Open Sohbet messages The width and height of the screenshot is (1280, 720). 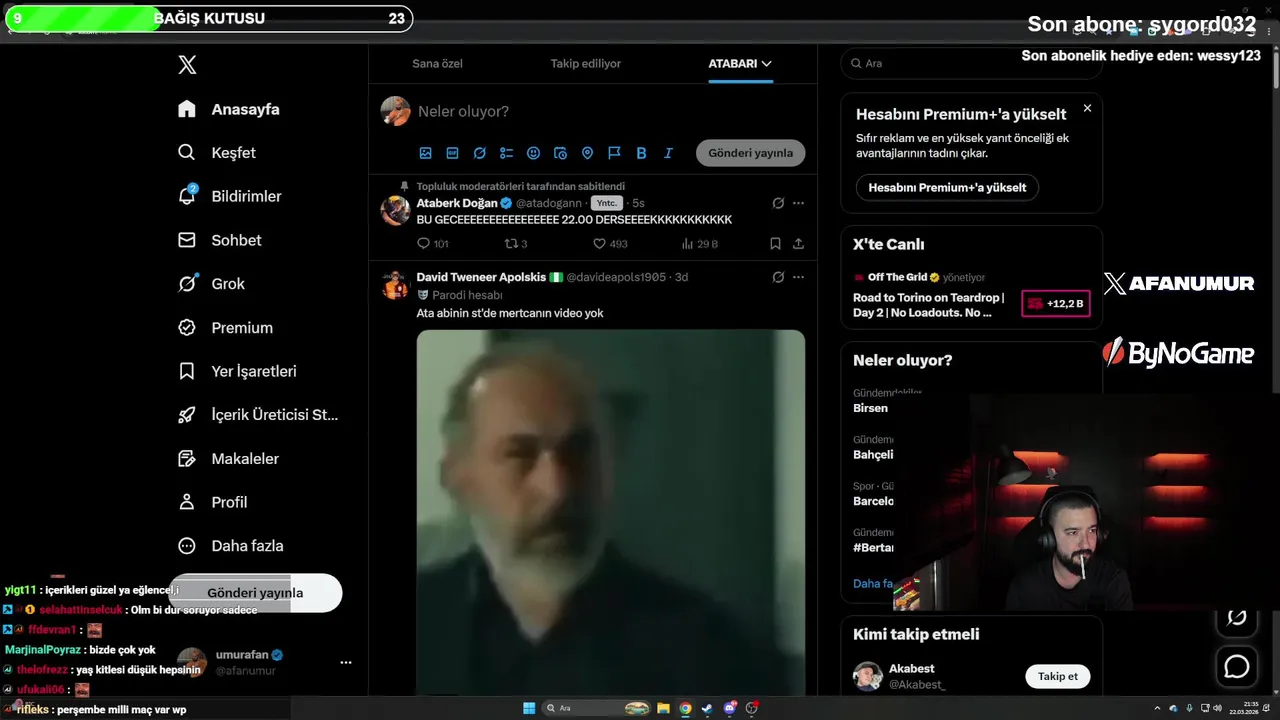[x=219, y=240]
